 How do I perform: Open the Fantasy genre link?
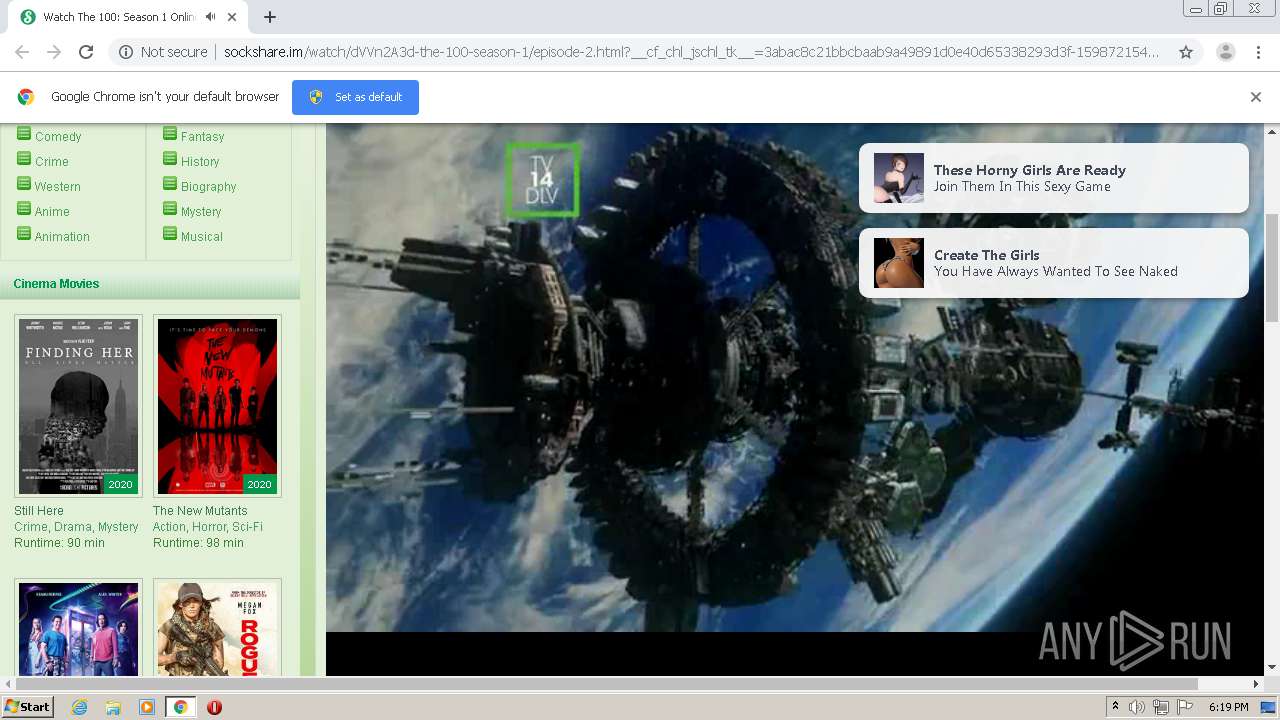click(202, 137)
